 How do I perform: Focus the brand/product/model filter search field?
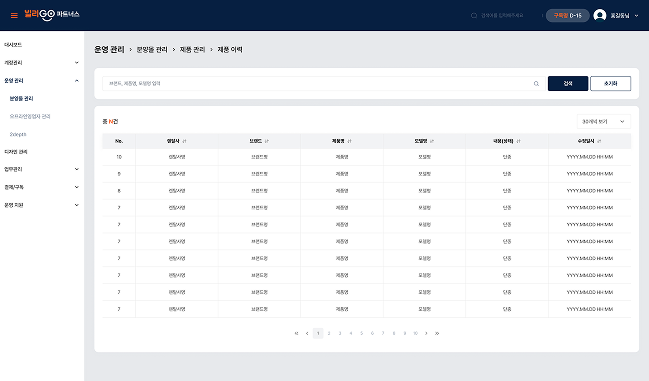[x=323, y=84]
